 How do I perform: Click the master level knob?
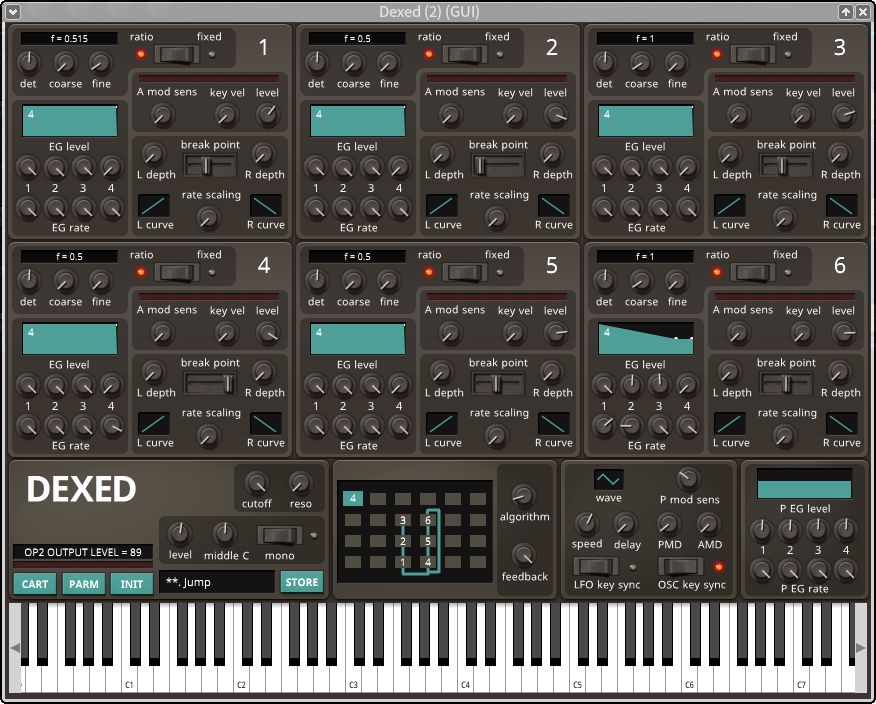tap(179, 534)
